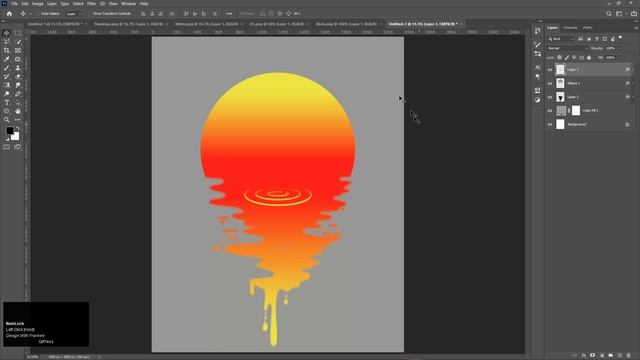
Task: Select the Hand tool
Action: point(18,111)
